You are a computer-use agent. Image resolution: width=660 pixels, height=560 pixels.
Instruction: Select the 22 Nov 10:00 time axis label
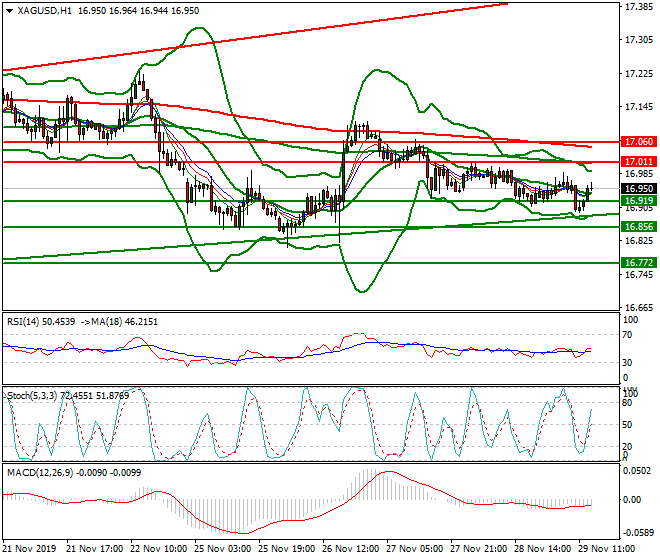160,549
